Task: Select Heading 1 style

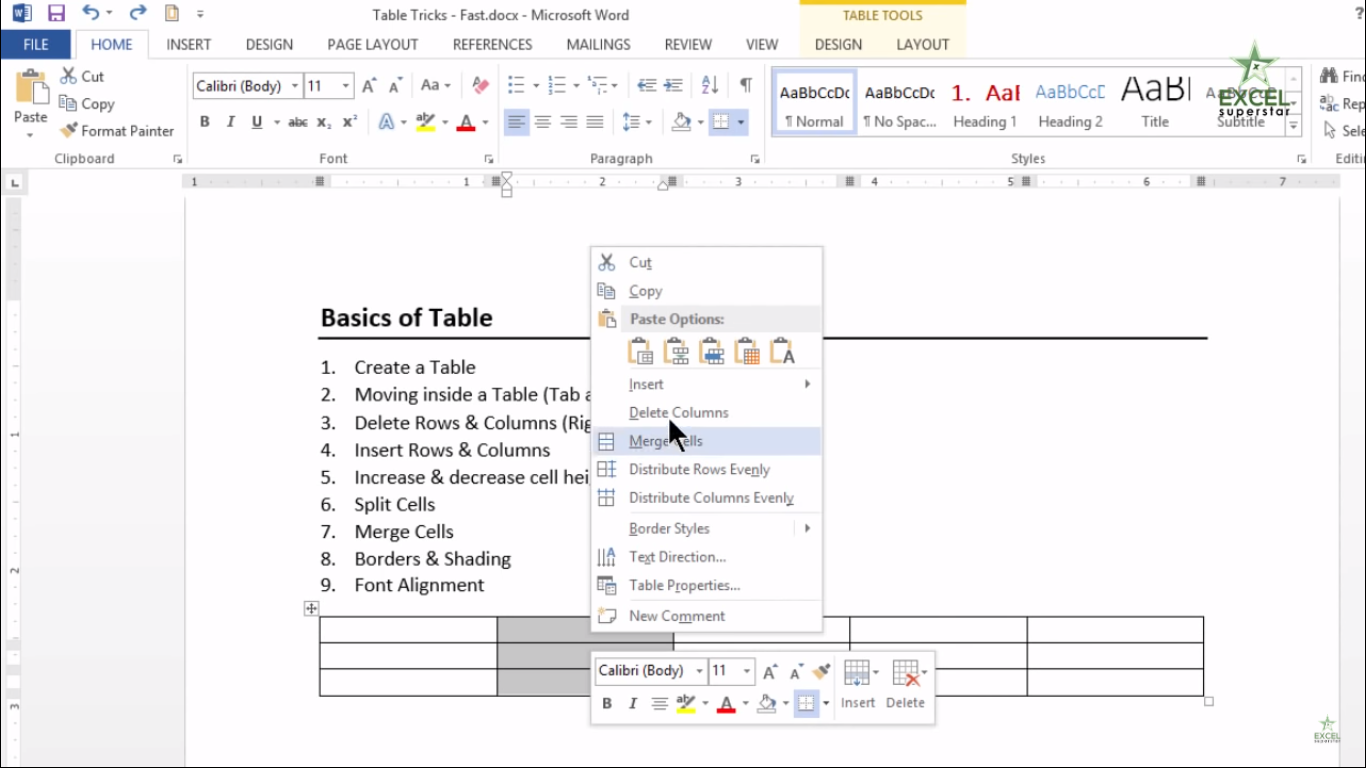Action: pos(985,104)
